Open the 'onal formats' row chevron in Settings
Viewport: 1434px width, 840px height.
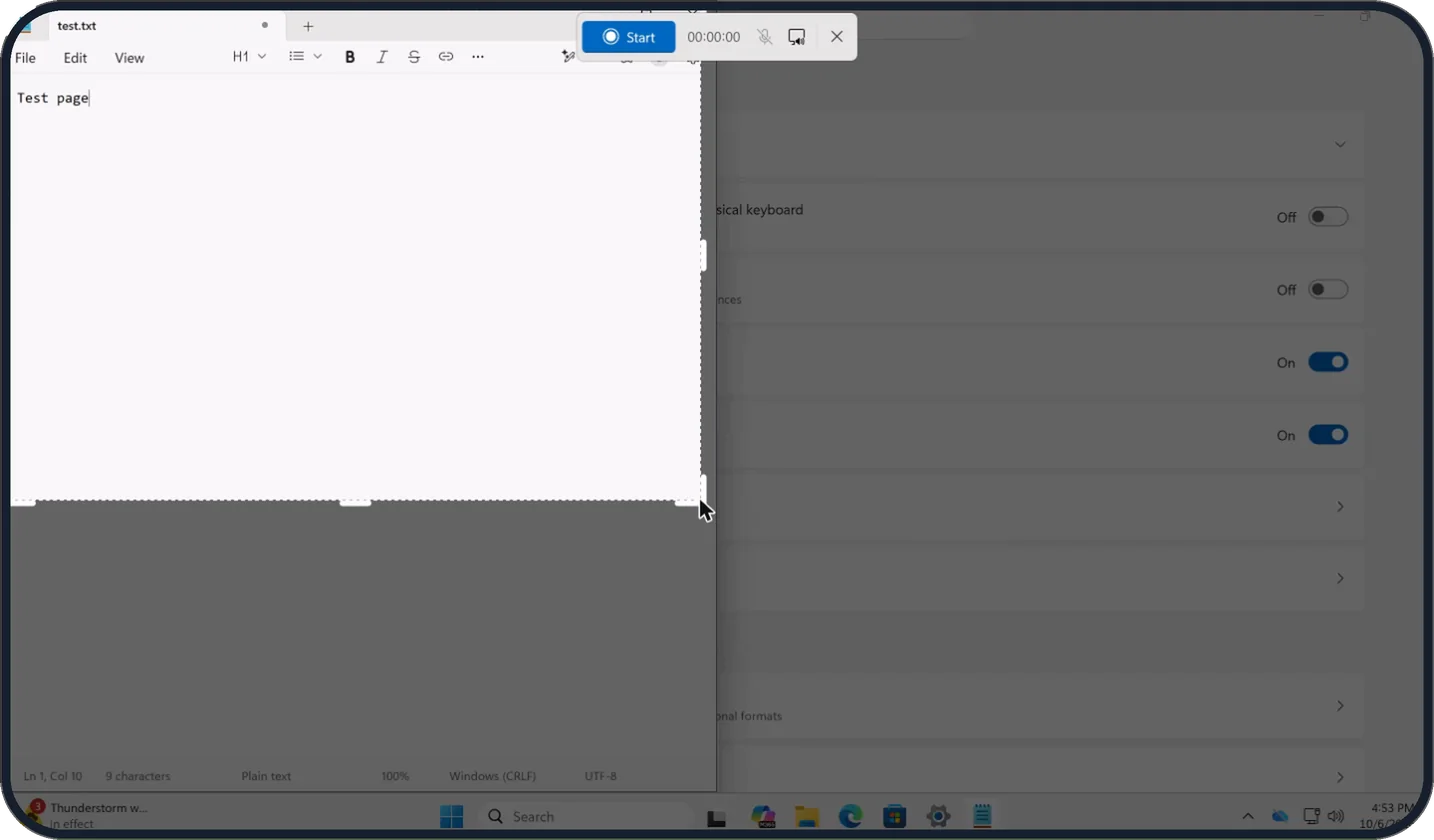[1340, 706]
